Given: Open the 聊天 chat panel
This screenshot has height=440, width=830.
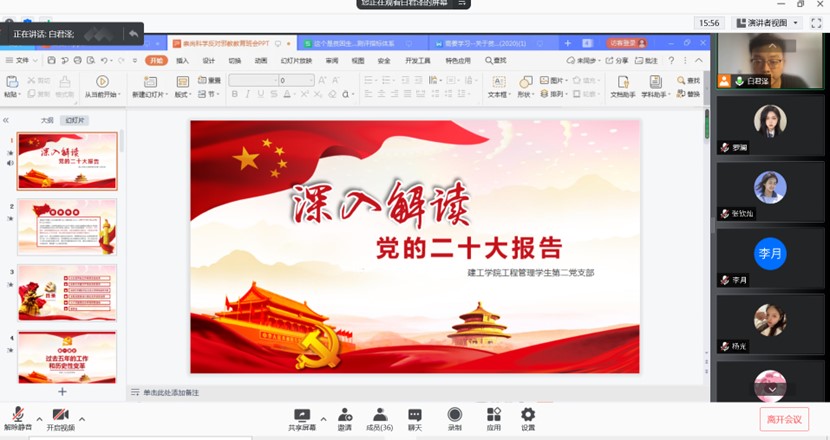Looking at the screenshot, I should click(415, 419).
